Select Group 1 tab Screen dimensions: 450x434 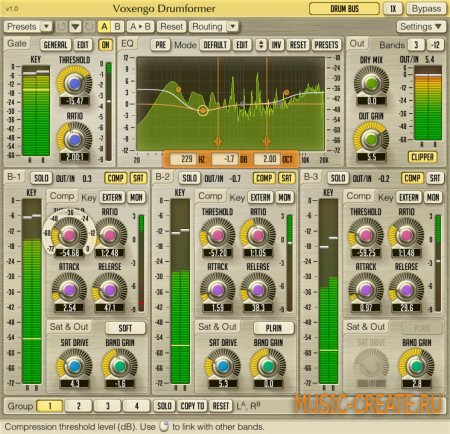50,406
